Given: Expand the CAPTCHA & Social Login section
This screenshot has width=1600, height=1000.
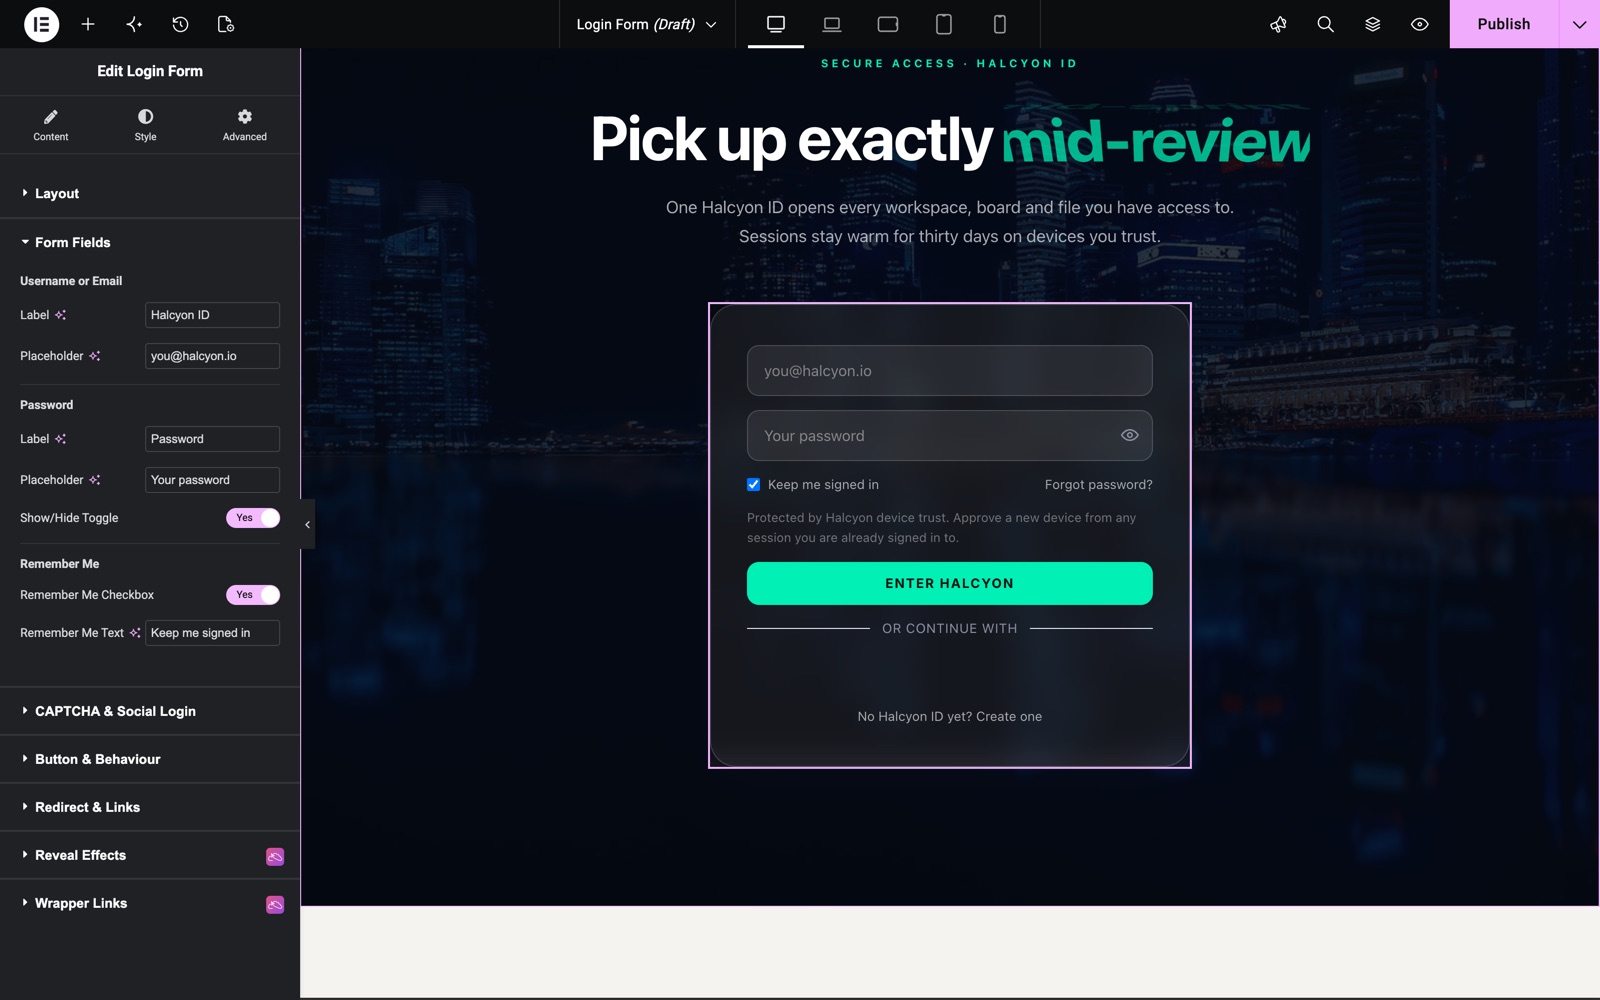Looking at the screenshot, I should [150, 711].
